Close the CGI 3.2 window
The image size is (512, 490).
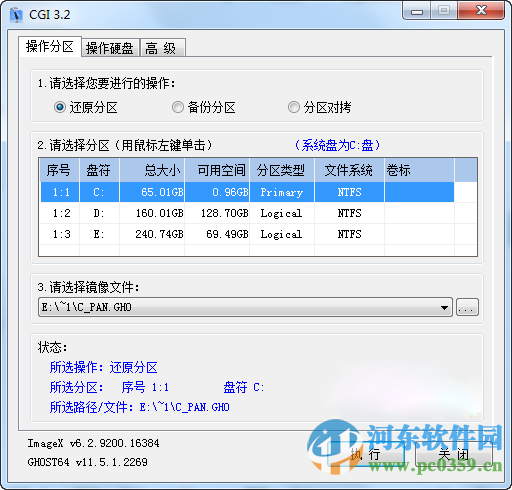point(481,11)
